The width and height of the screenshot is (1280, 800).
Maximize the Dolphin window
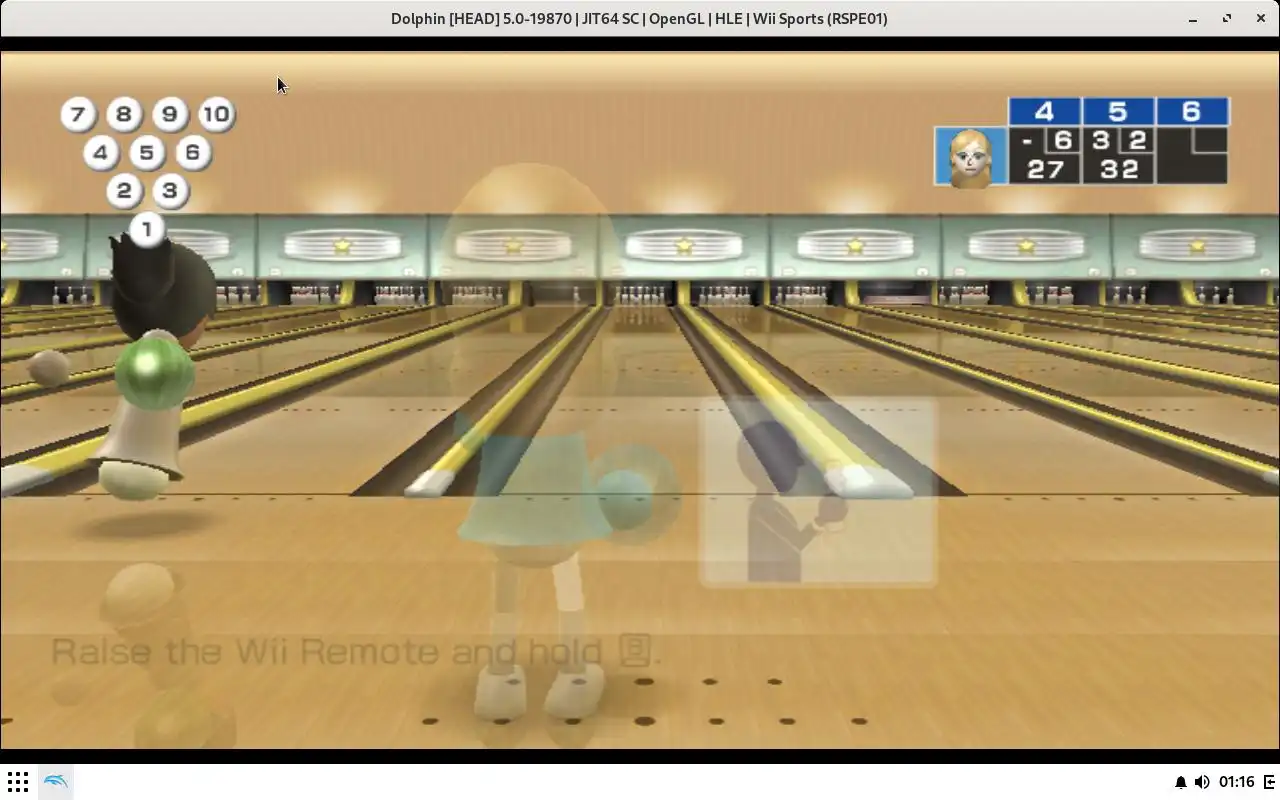[x=1227, y=18]
